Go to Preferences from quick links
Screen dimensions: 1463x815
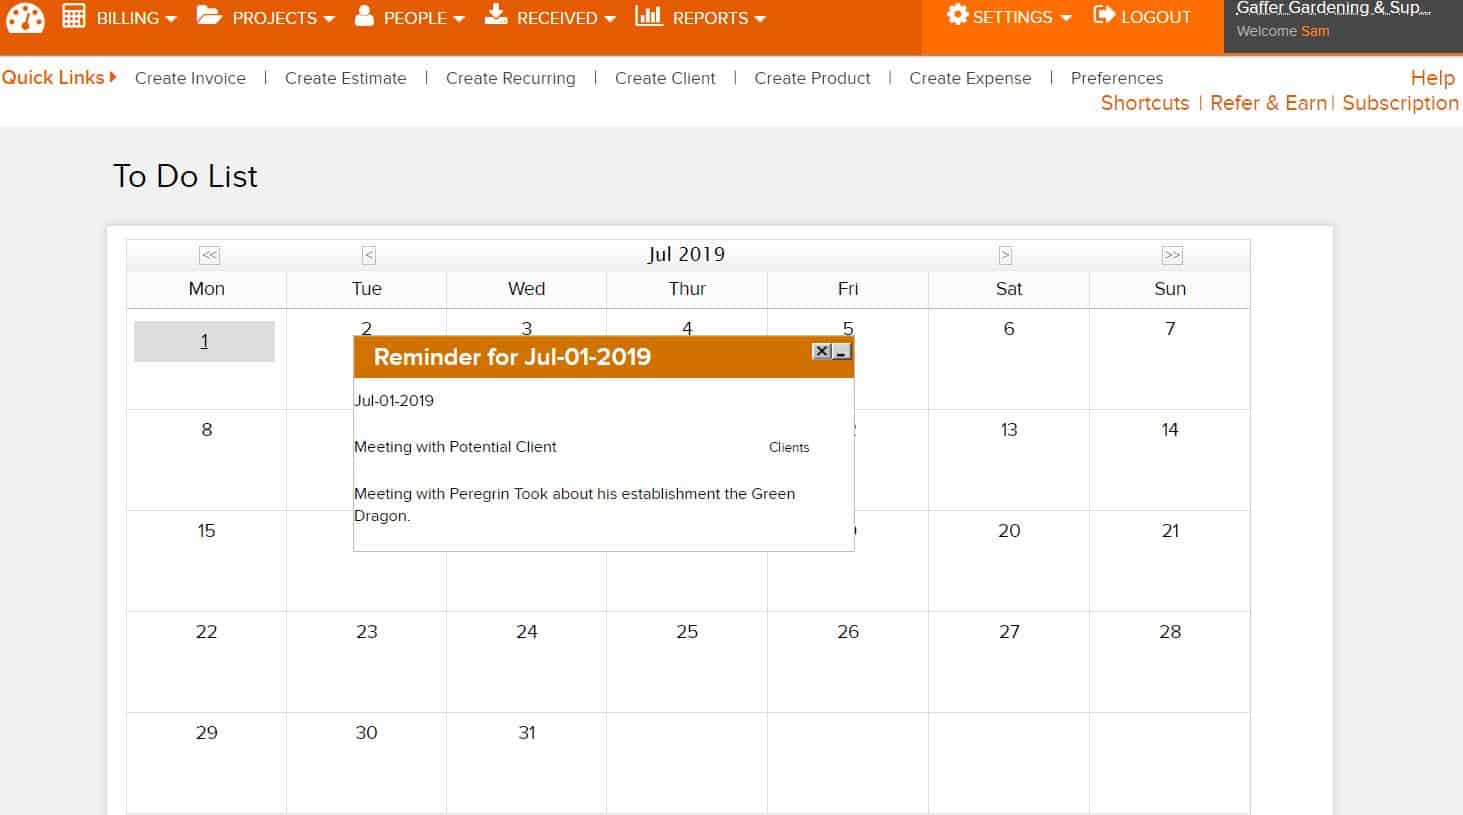pos(1117,78)
